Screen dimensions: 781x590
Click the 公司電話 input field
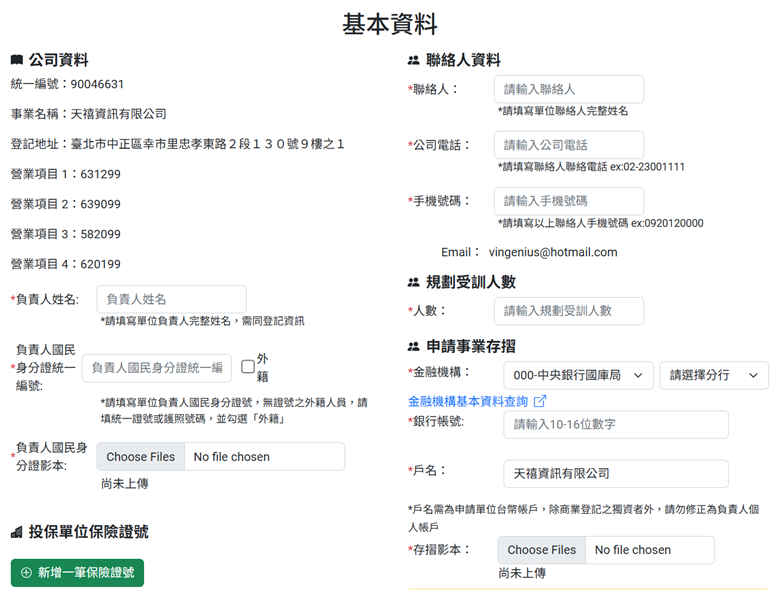tap(568, 145)
